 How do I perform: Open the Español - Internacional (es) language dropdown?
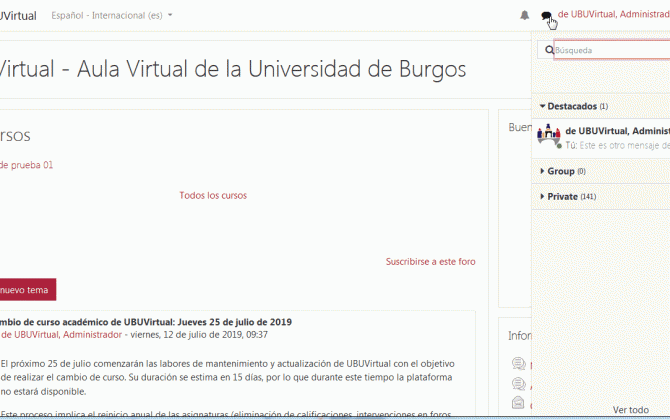(x=112, y=15)
